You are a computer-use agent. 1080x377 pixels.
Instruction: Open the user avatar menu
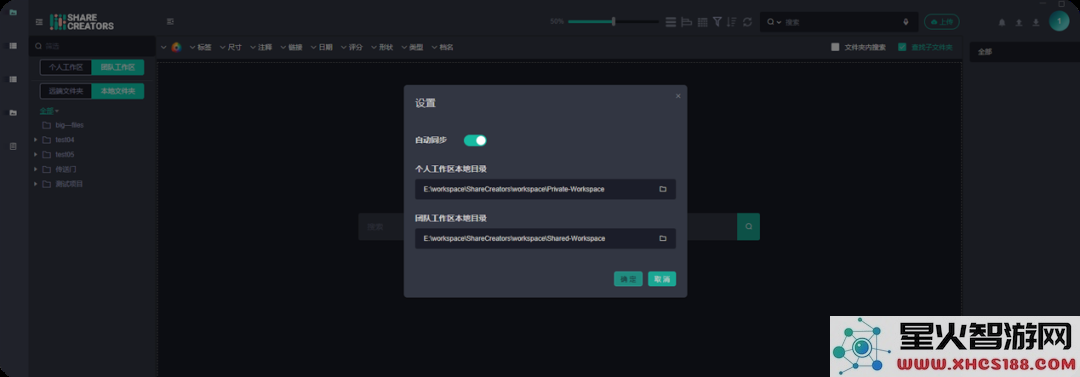pos(1059,21)
